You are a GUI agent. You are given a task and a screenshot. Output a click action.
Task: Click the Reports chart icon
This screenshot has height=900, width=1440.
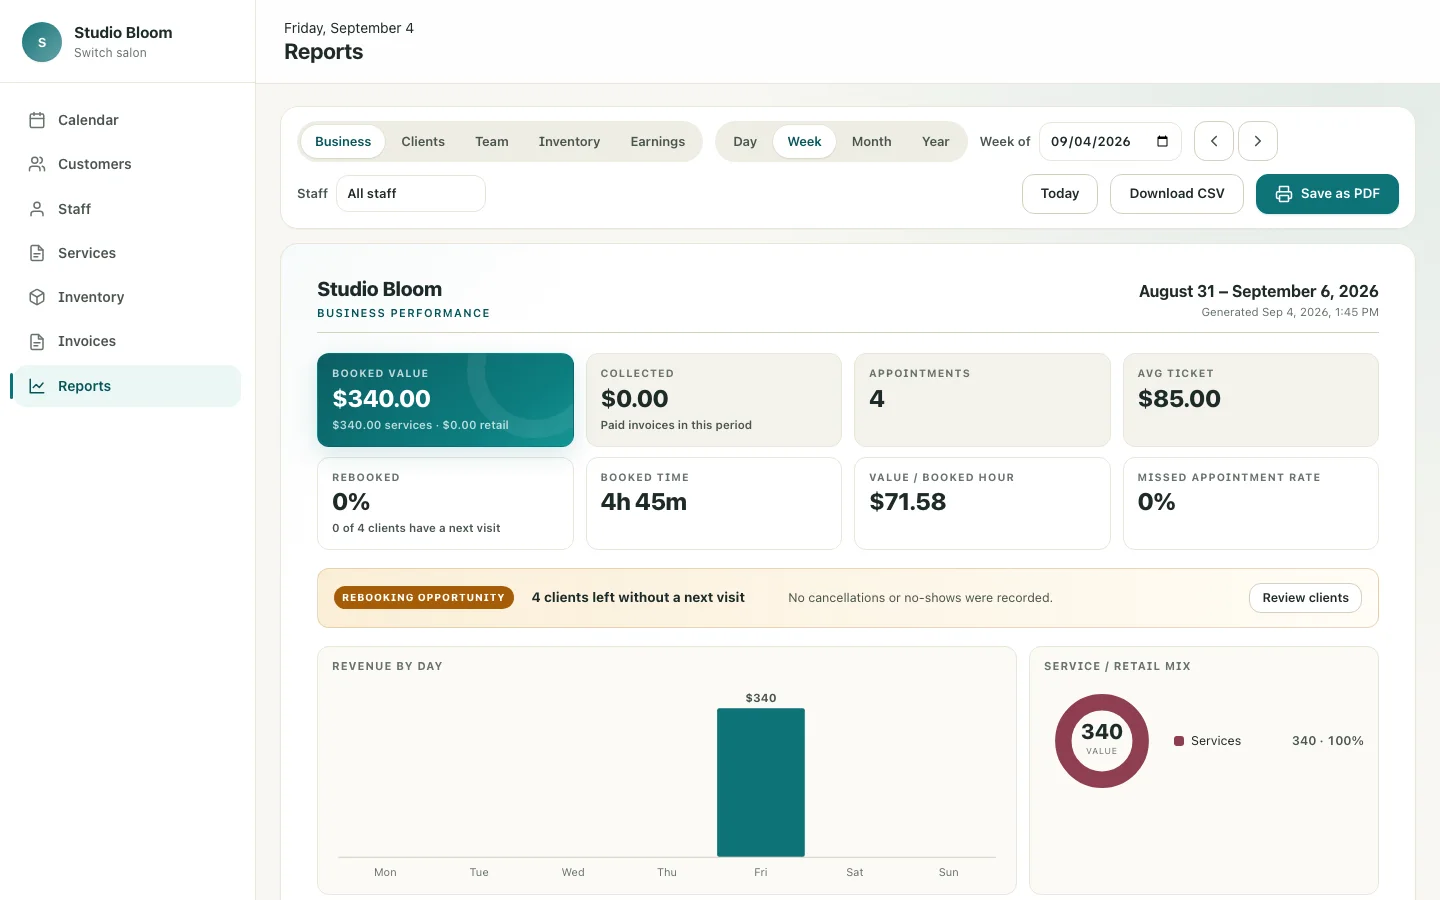pyautogui.click(x=37, y=386)
